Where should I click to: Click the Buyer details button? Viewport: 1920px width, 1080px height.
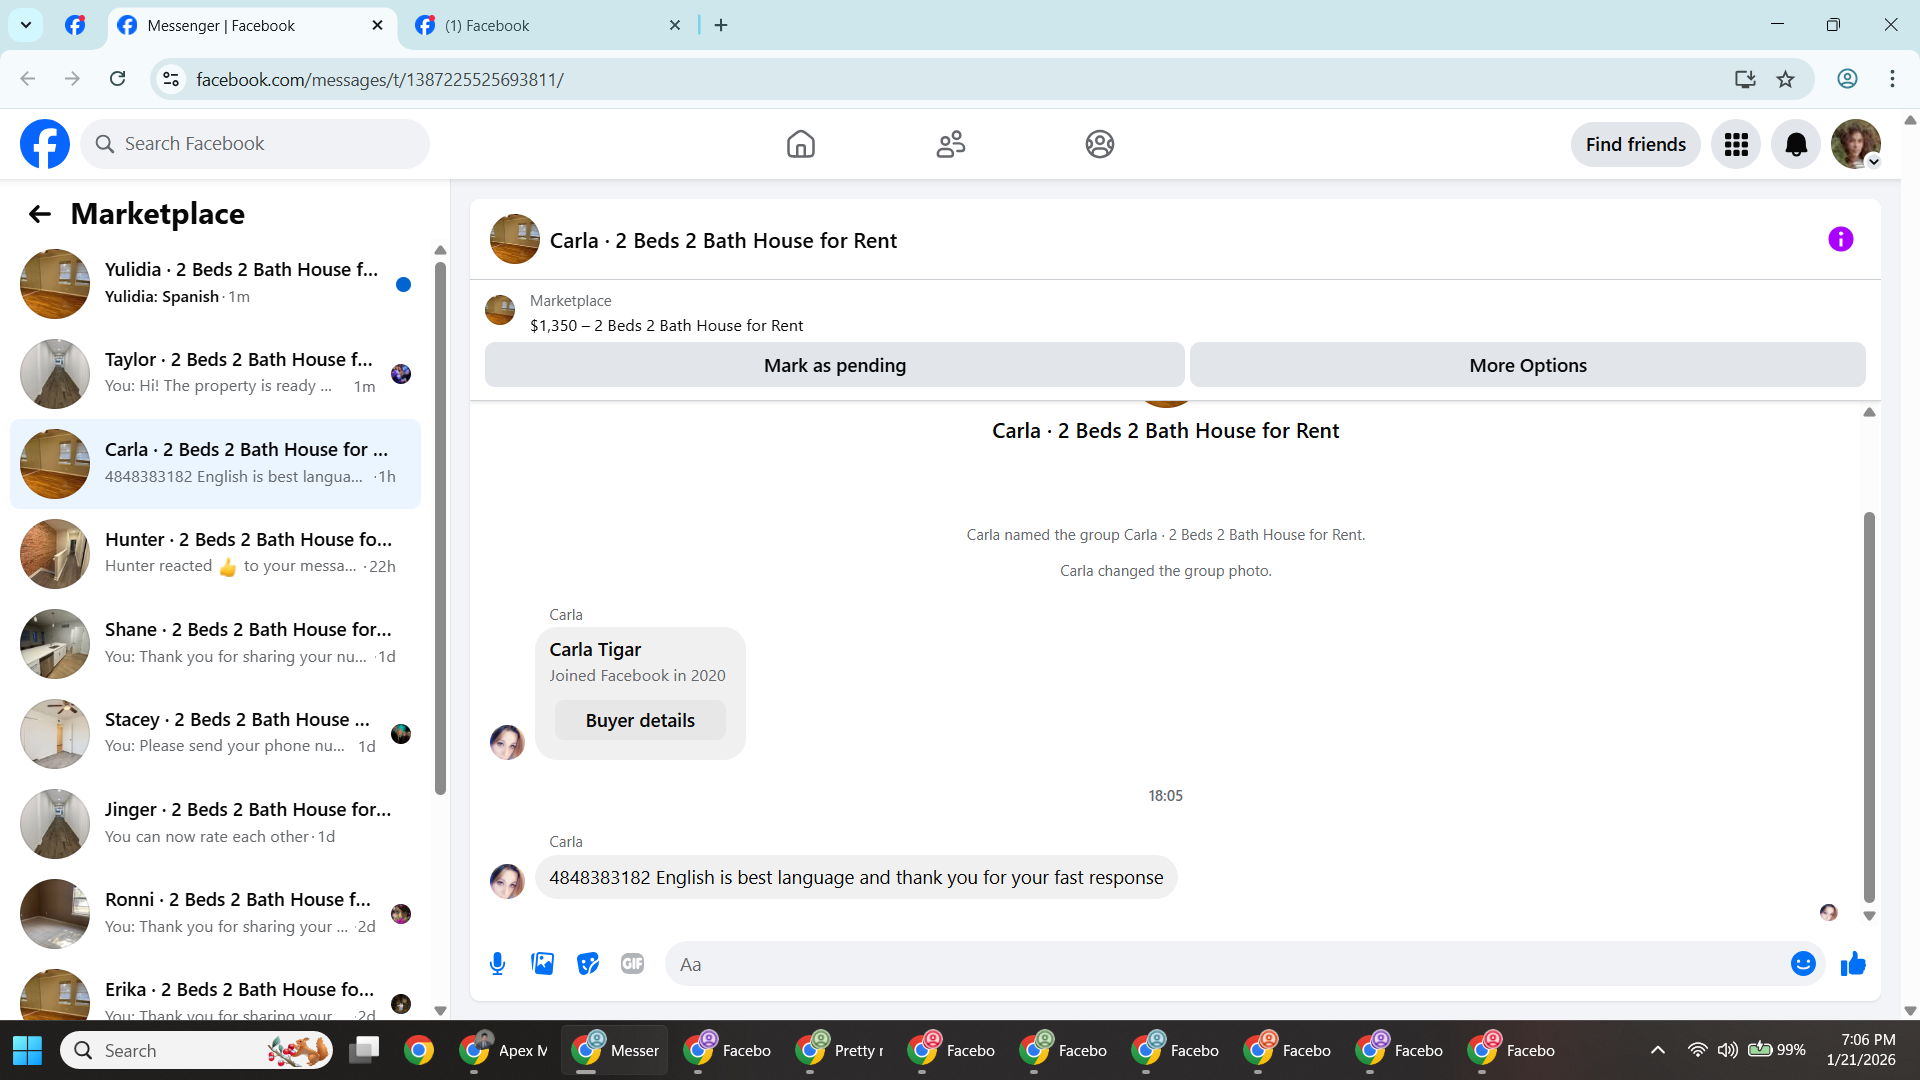640,720
